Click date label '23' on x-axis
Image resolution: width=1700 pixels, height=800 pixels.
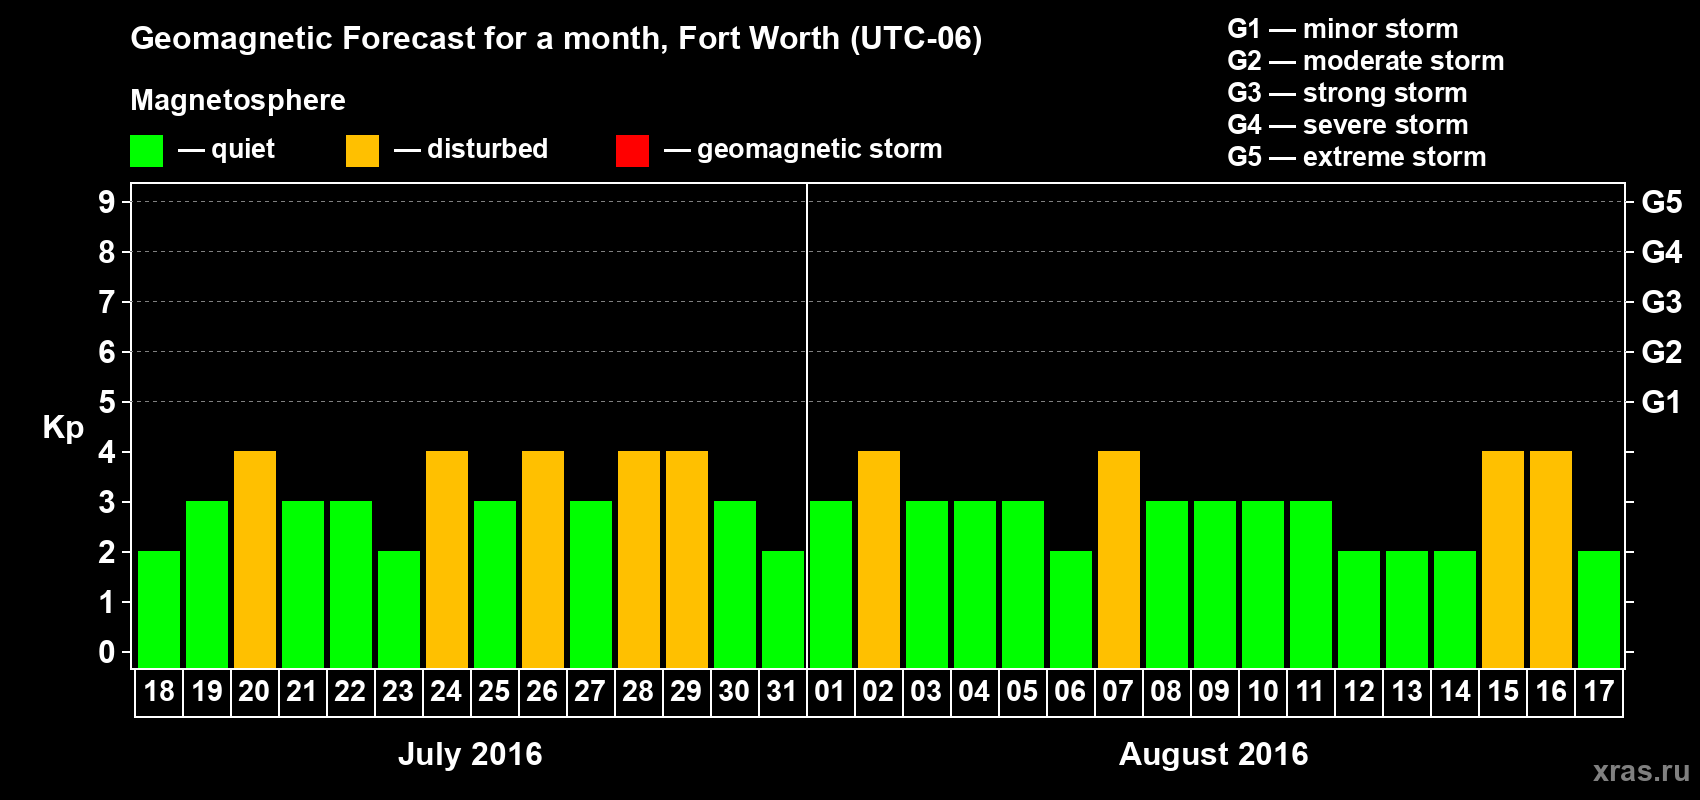click(x=398, y=692)
